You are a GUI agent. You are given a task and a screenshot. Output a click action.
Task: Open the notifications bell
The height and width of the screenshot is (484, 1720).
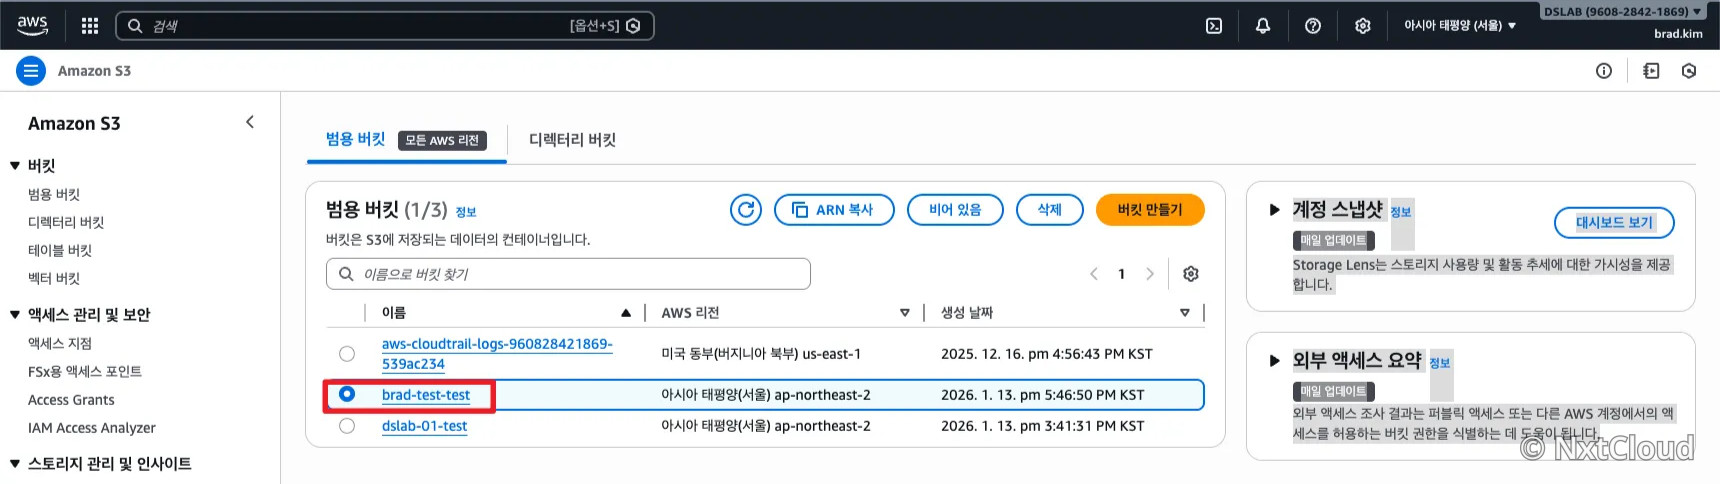click(x=1263, y=26)
